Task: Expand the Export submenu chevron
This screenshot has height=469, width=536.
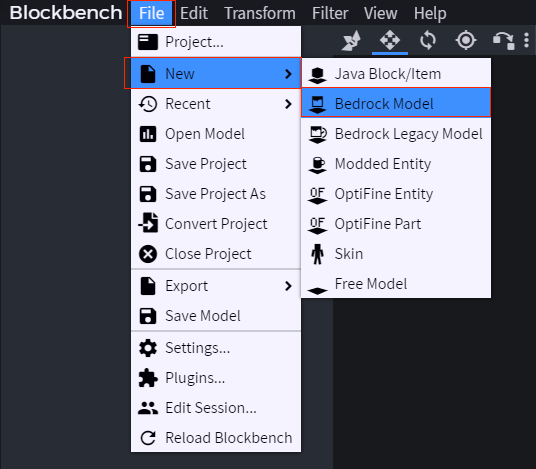Action: tap(289, 286)
